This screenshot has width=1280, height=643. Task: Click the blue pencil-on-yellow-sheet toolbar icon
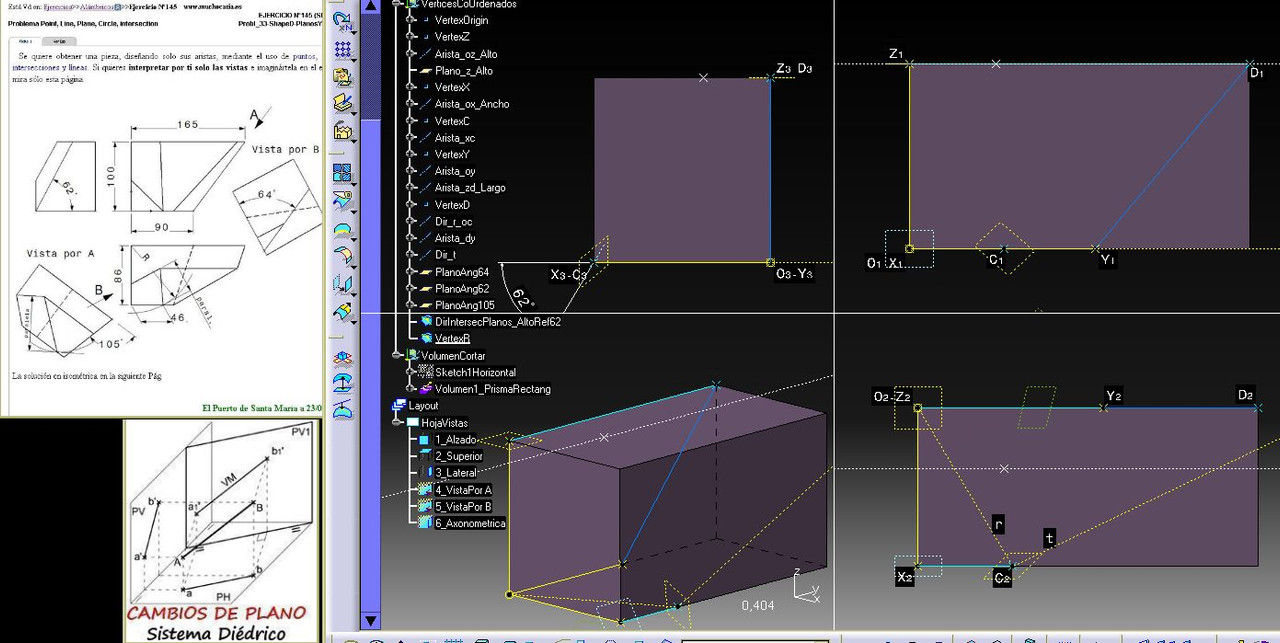342,101
